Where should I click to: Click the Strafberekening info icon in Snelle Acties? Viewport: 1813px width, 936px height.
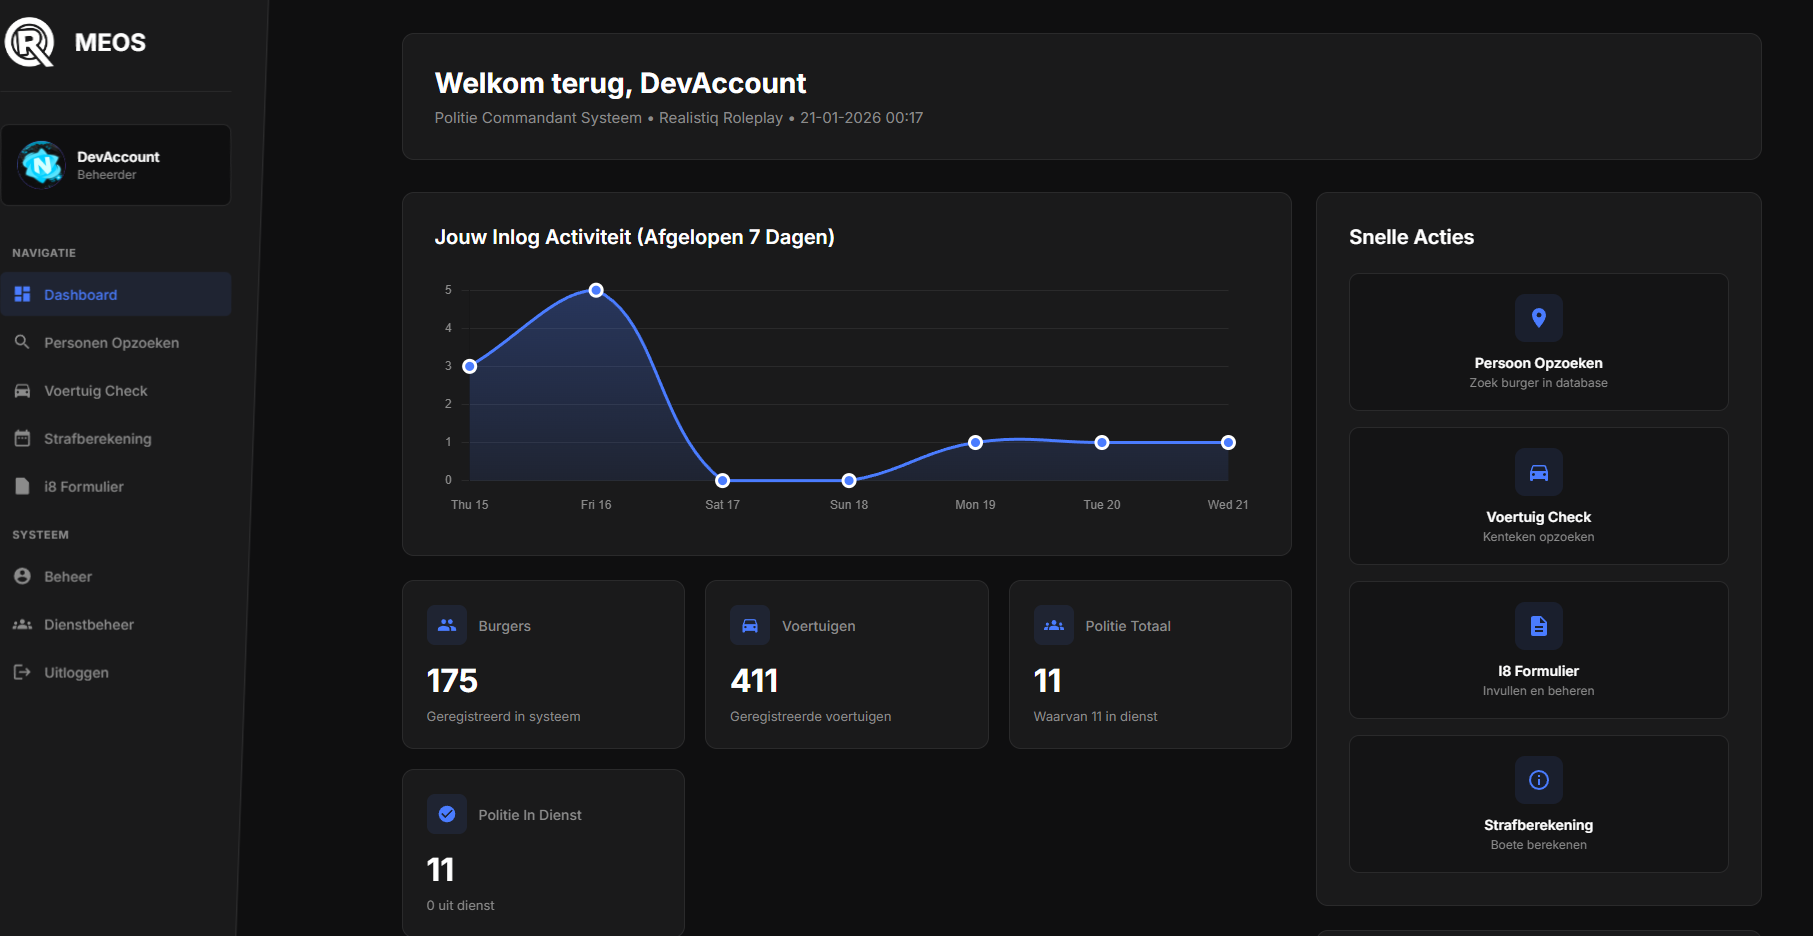click(1538, 780)
